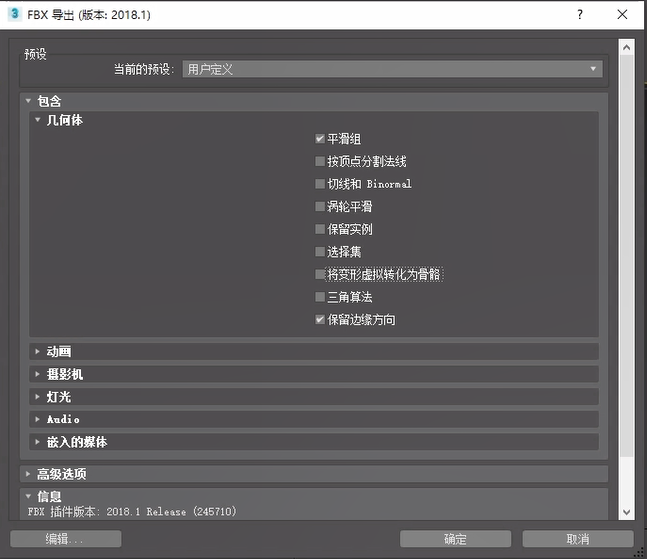Click the 编辑... button

pos(65,539)
